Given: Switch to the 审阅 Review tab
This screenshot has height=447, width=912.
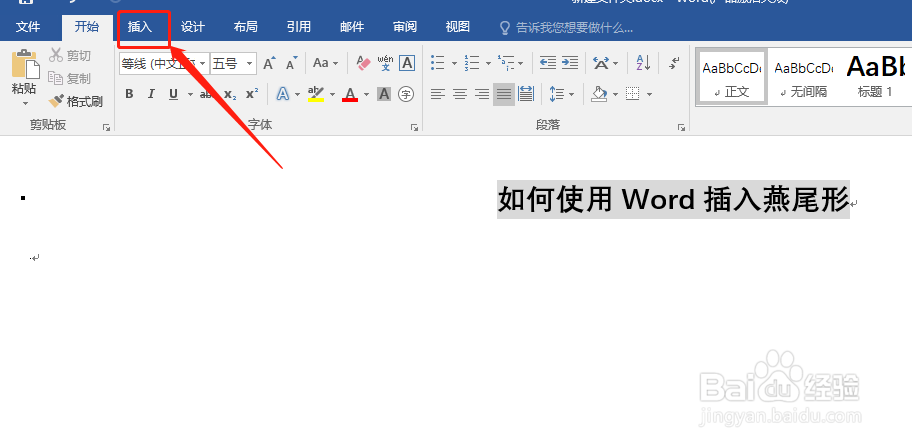Looking at the screenshot, I should pos(404,27).
